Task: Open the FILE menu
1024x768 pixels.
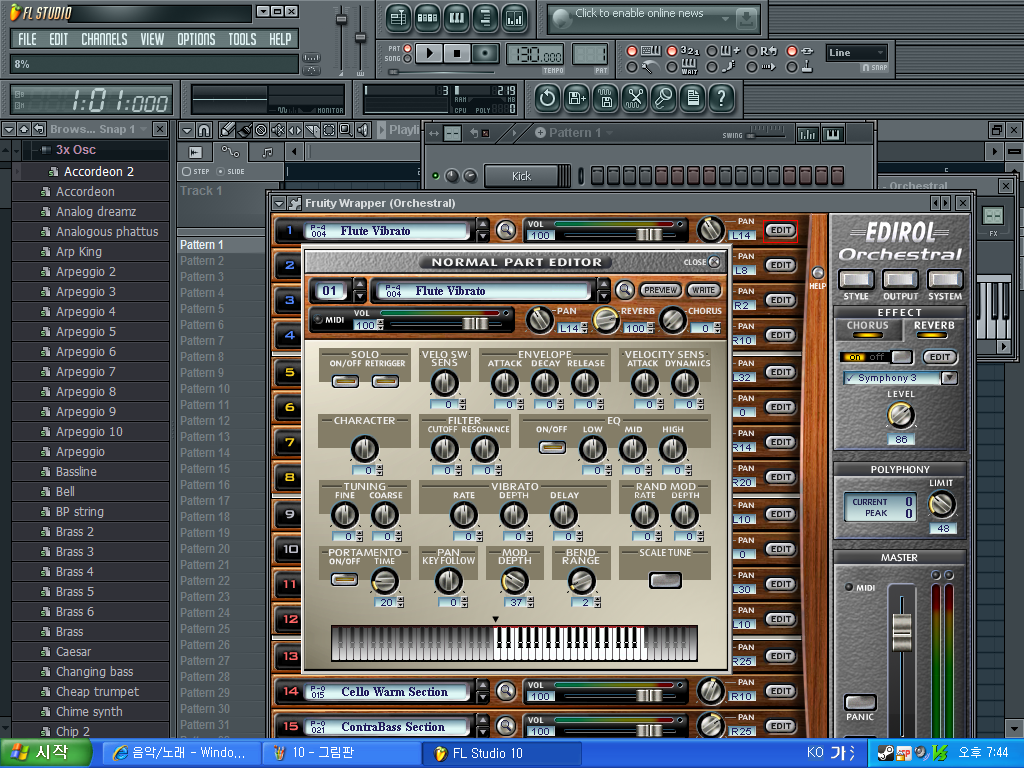Action: (x=27, y=39)
